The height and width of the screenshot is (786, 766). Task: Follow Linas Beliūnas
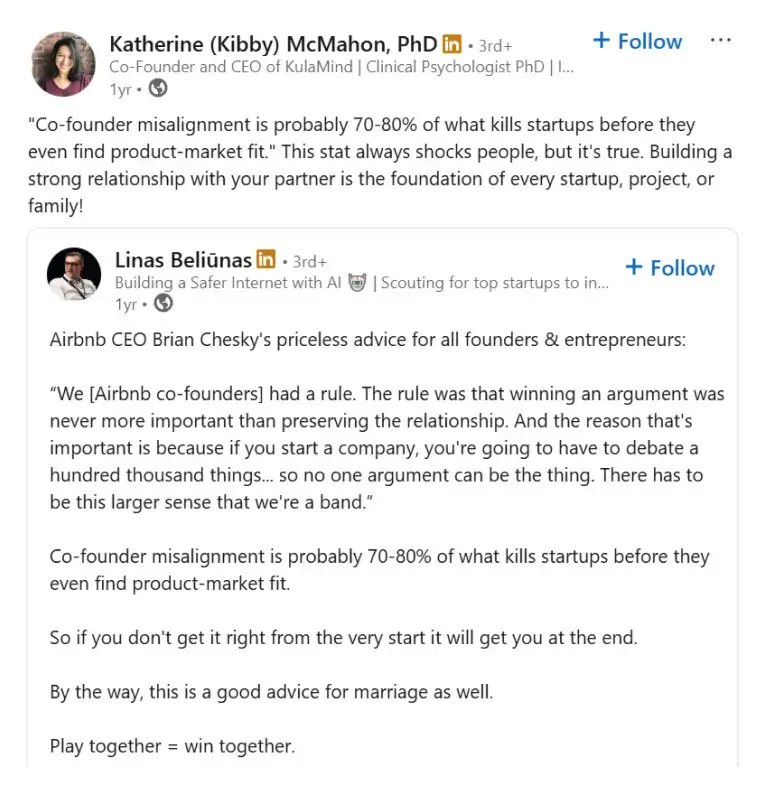(x=669, y=268)
